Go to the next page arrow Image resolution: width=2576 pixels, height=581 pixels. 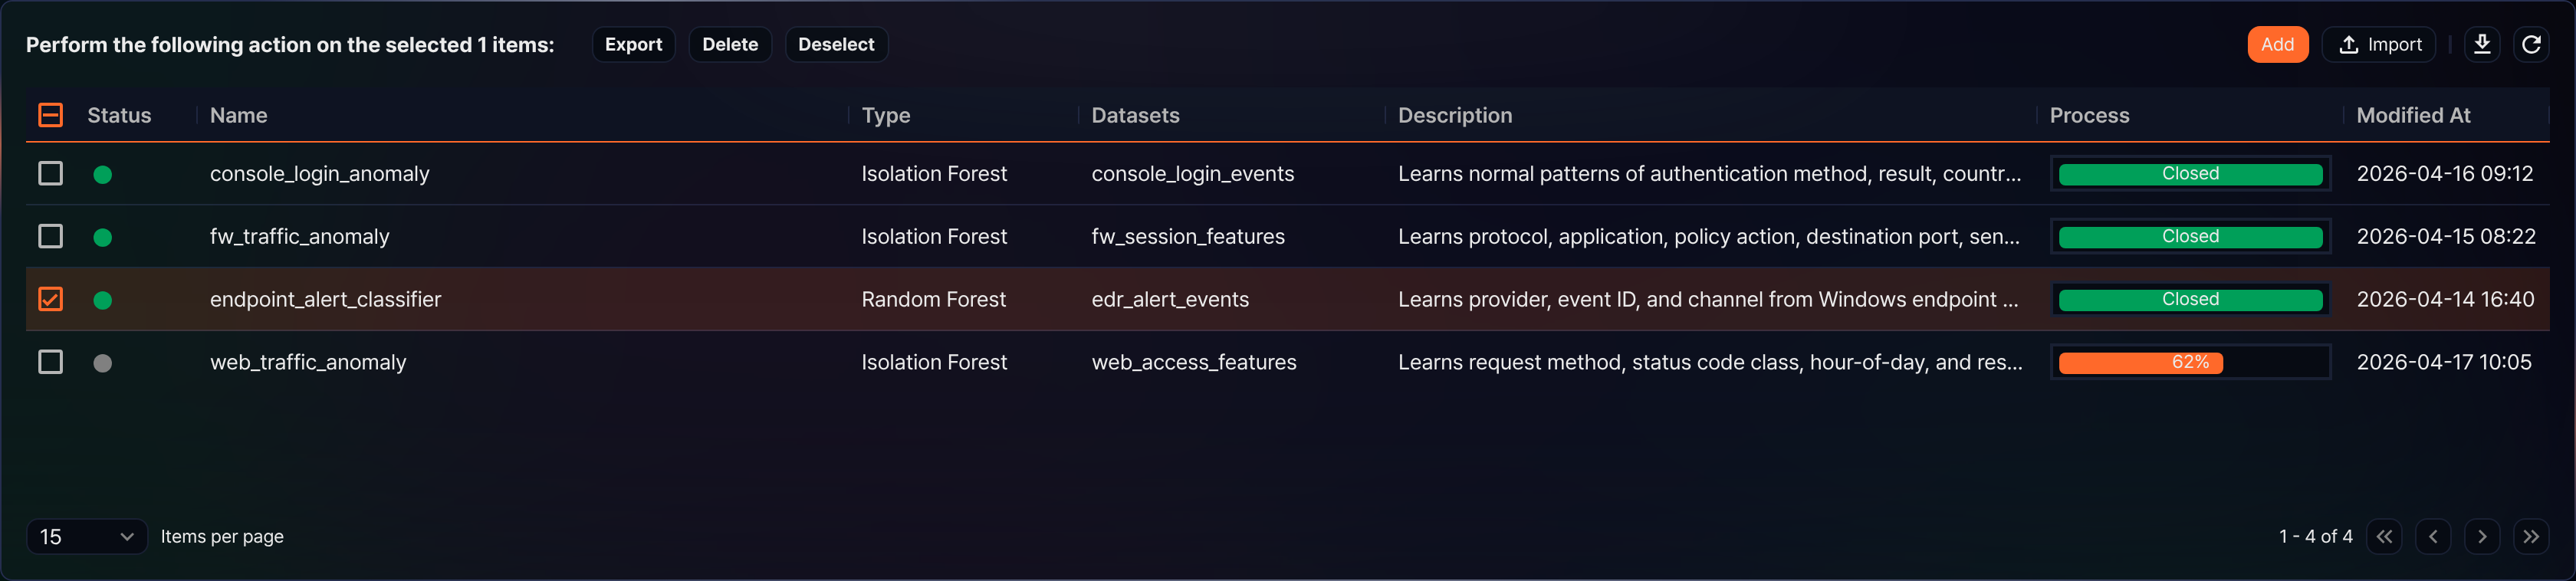(x=2482, y=537)
